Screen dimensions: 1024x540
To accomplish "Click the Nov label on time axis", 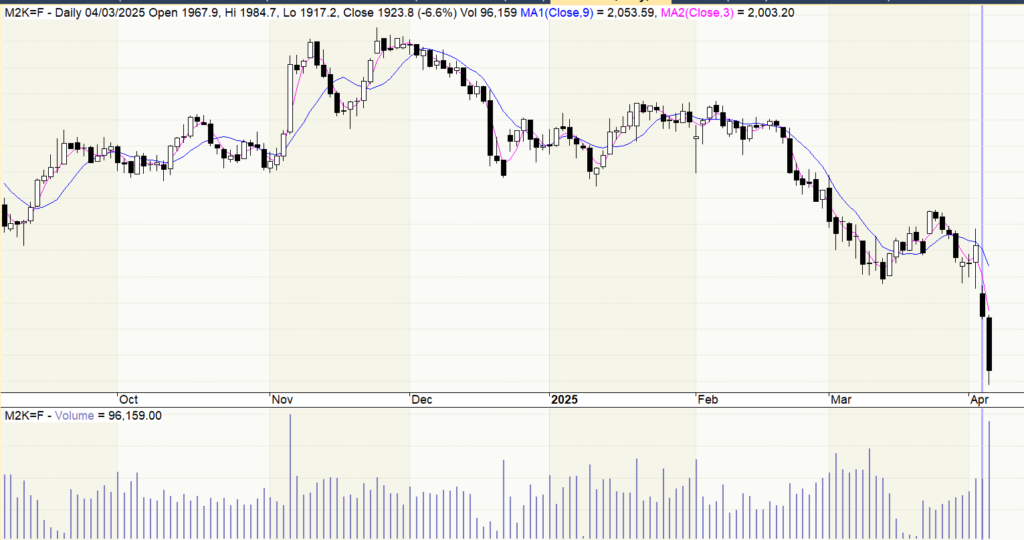I will [282, 400].
